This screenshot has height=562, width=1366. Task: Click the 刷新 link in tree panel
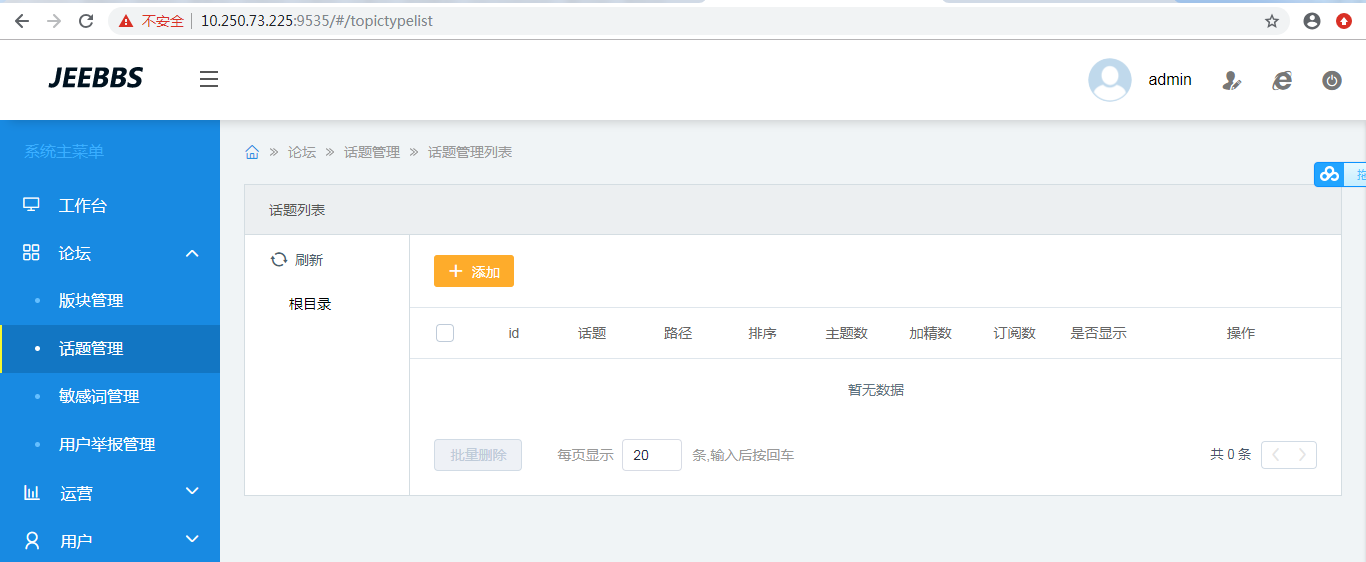[x=297, y=260]
